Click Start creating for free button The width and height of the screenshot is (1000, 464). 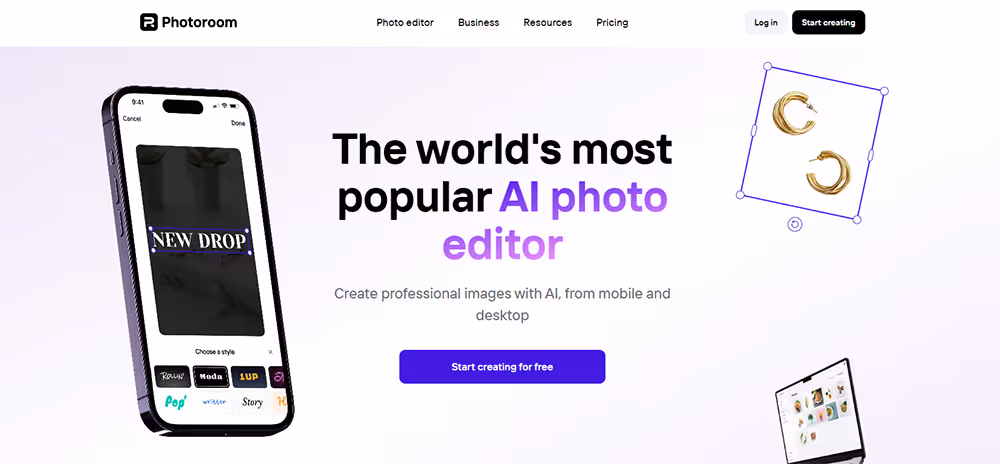[502, 366]
